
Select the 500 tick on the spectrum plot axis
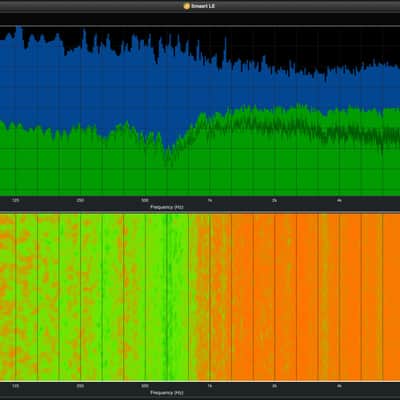(145, 201)
